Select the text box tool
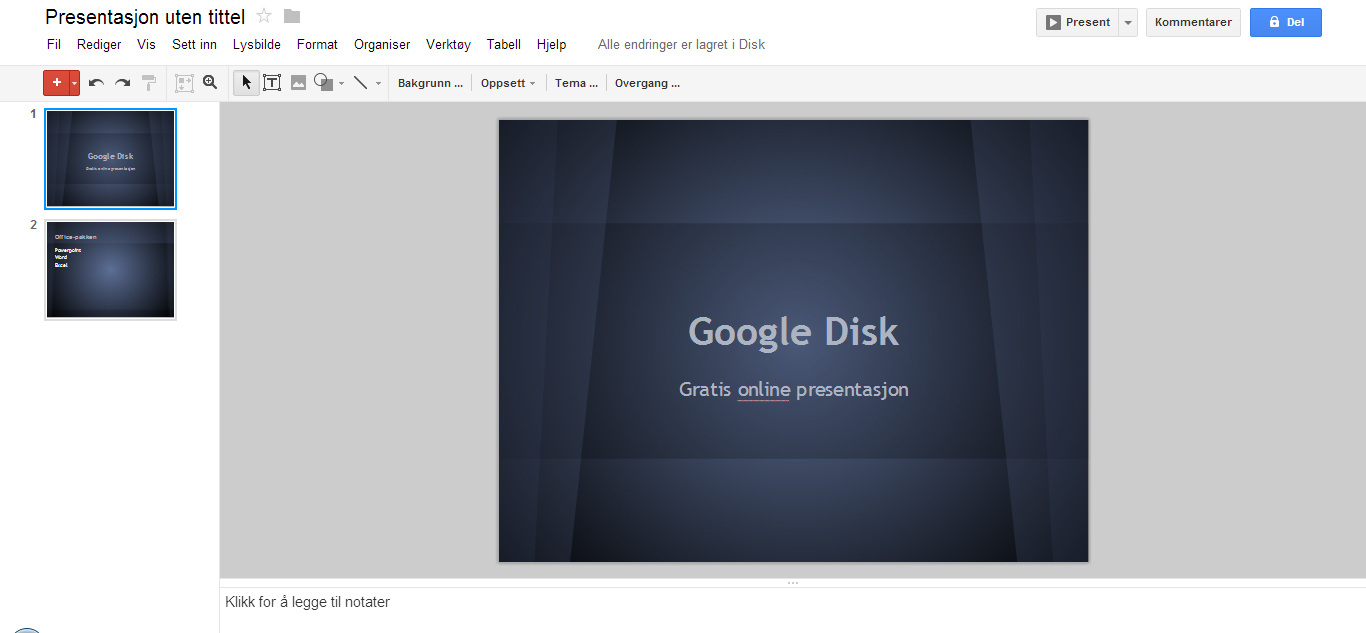1366x633 pixels. (272, 83)
